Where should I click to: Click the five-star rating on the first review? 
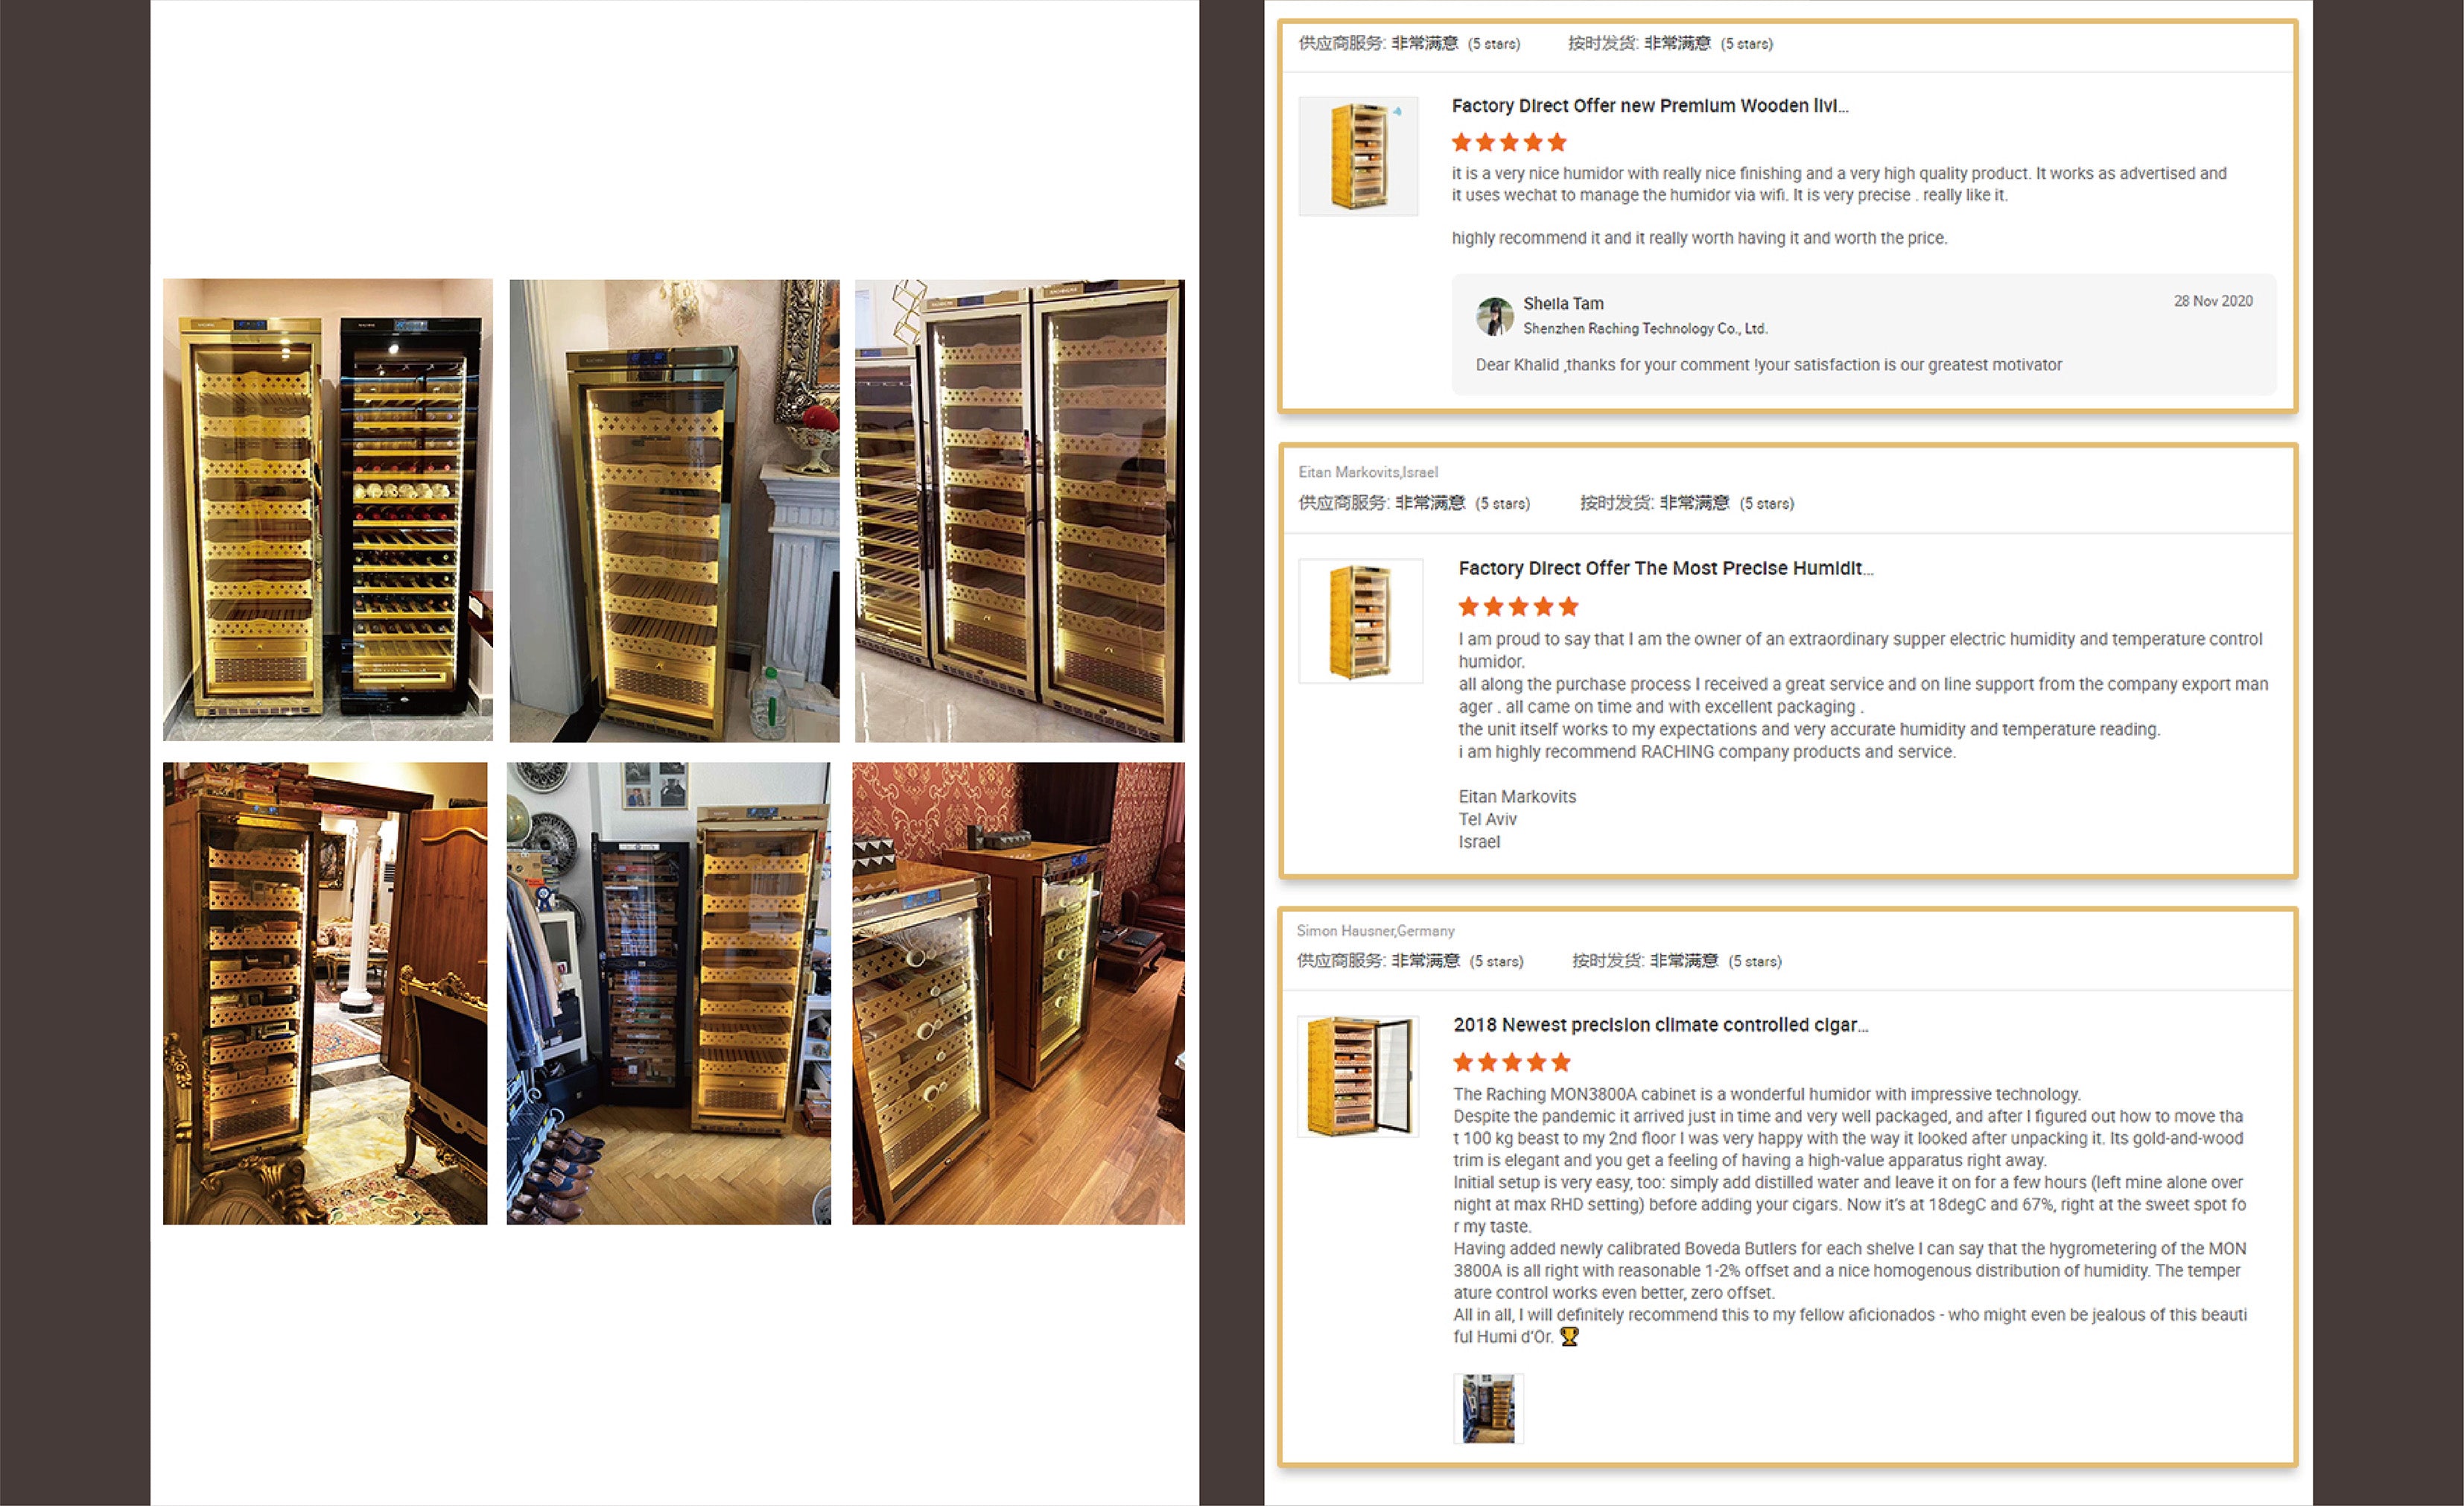click(1509, 142)
